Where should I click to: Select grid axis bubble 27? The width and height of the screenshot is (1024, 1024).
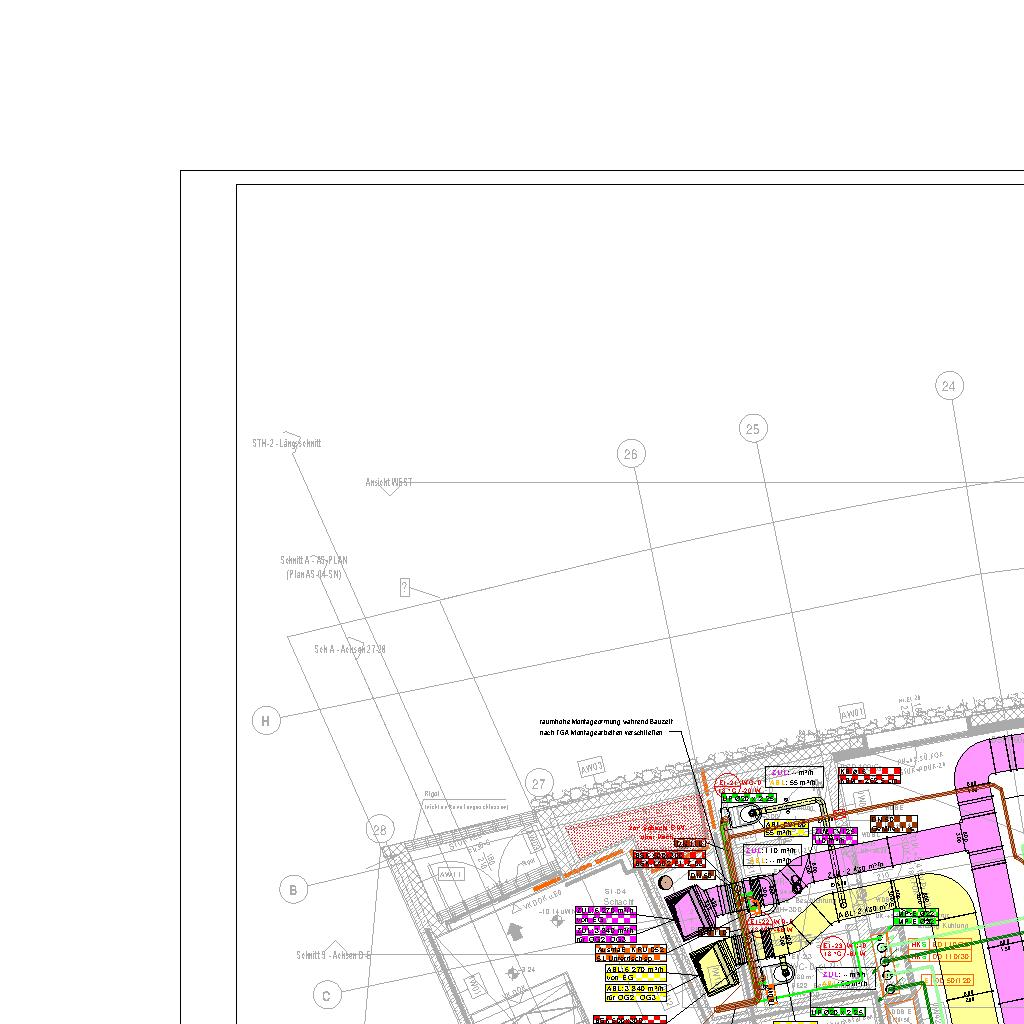539,783
